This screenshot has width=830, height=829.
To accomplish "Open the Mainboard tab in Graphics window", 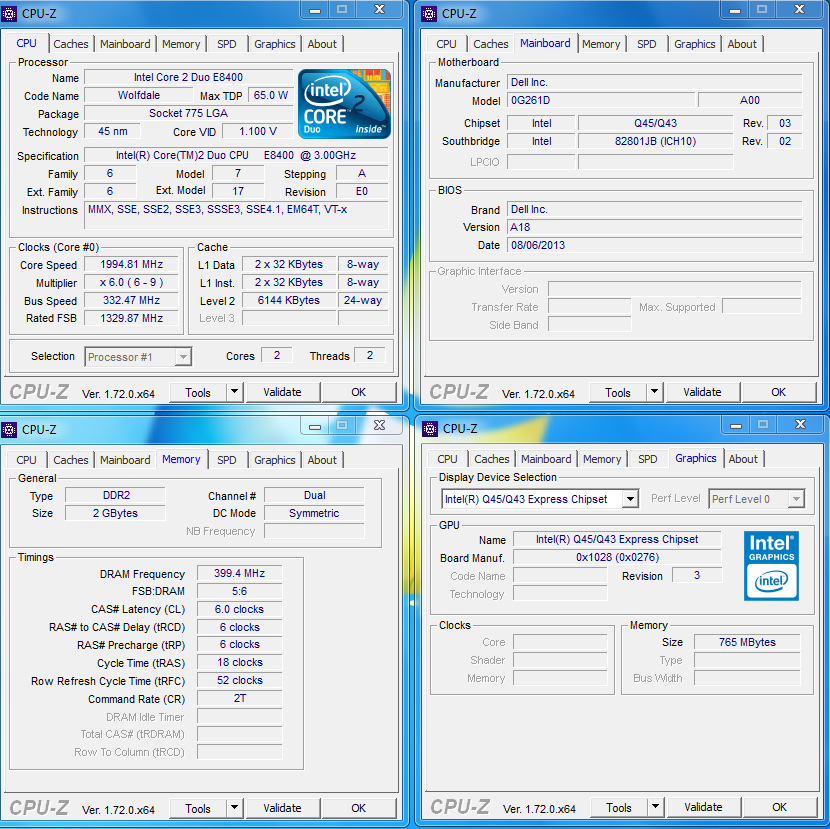I will coord(546,459).
